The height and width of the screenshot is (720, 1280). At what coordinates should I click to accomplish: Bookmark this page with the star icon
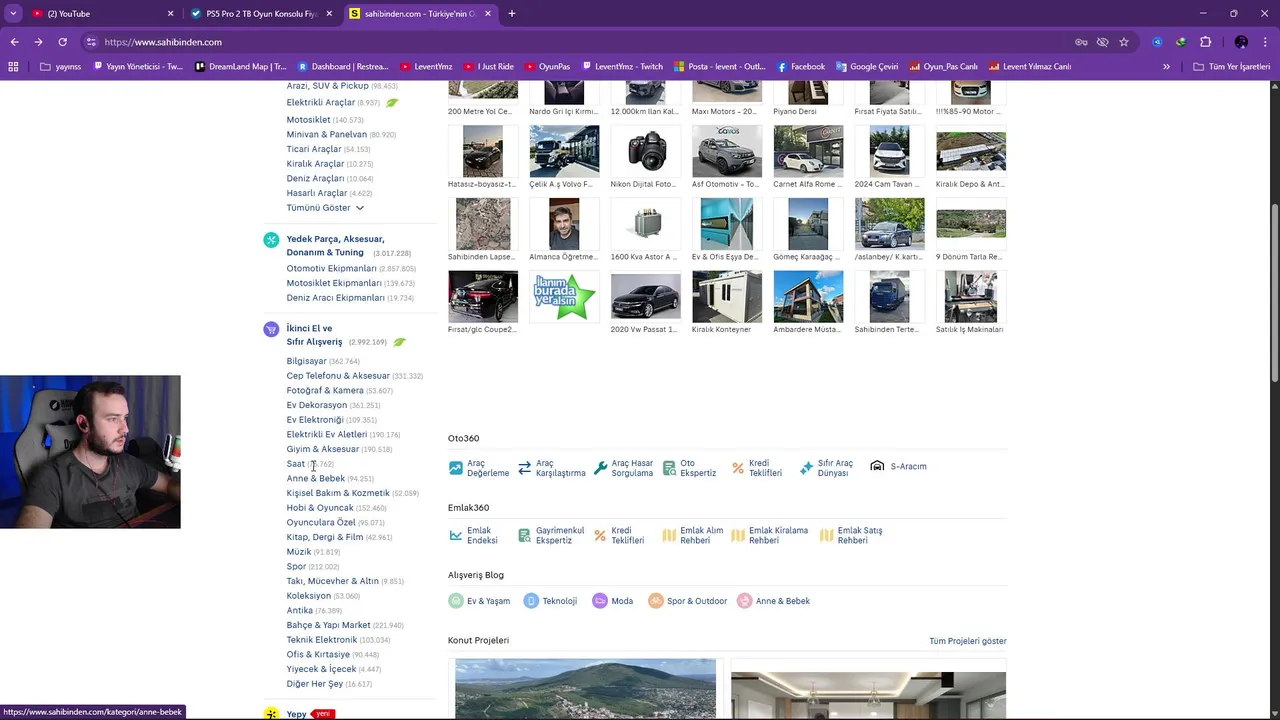[x=1124, y=42]
